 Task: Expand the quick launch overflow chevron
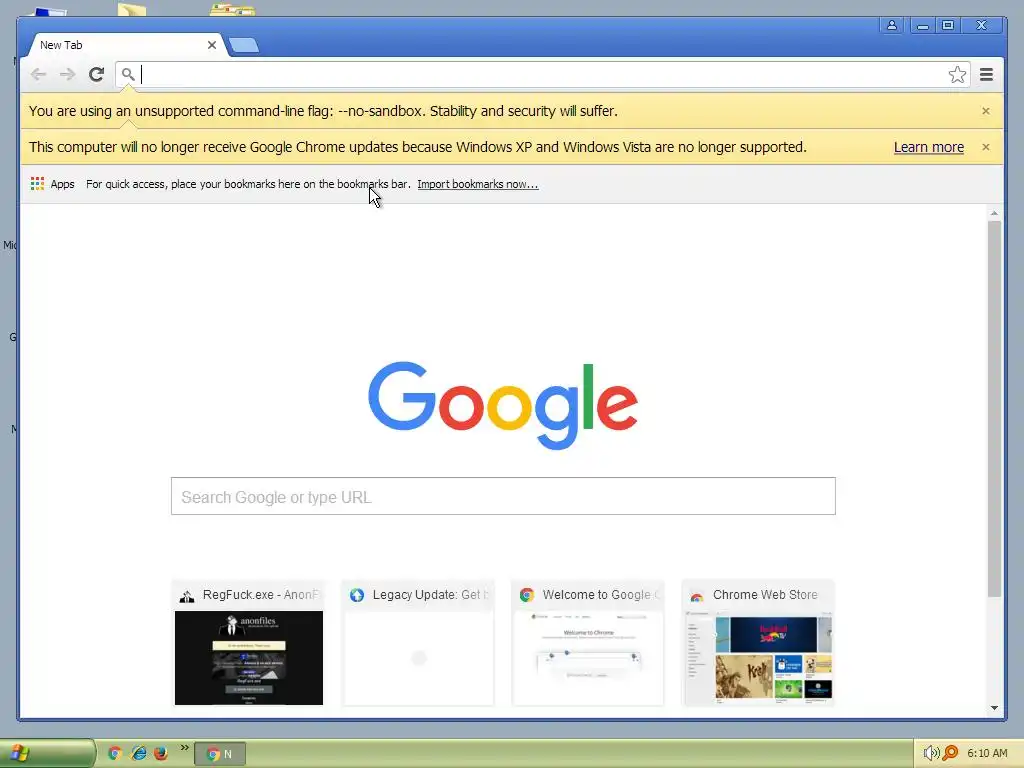[185, 748]
